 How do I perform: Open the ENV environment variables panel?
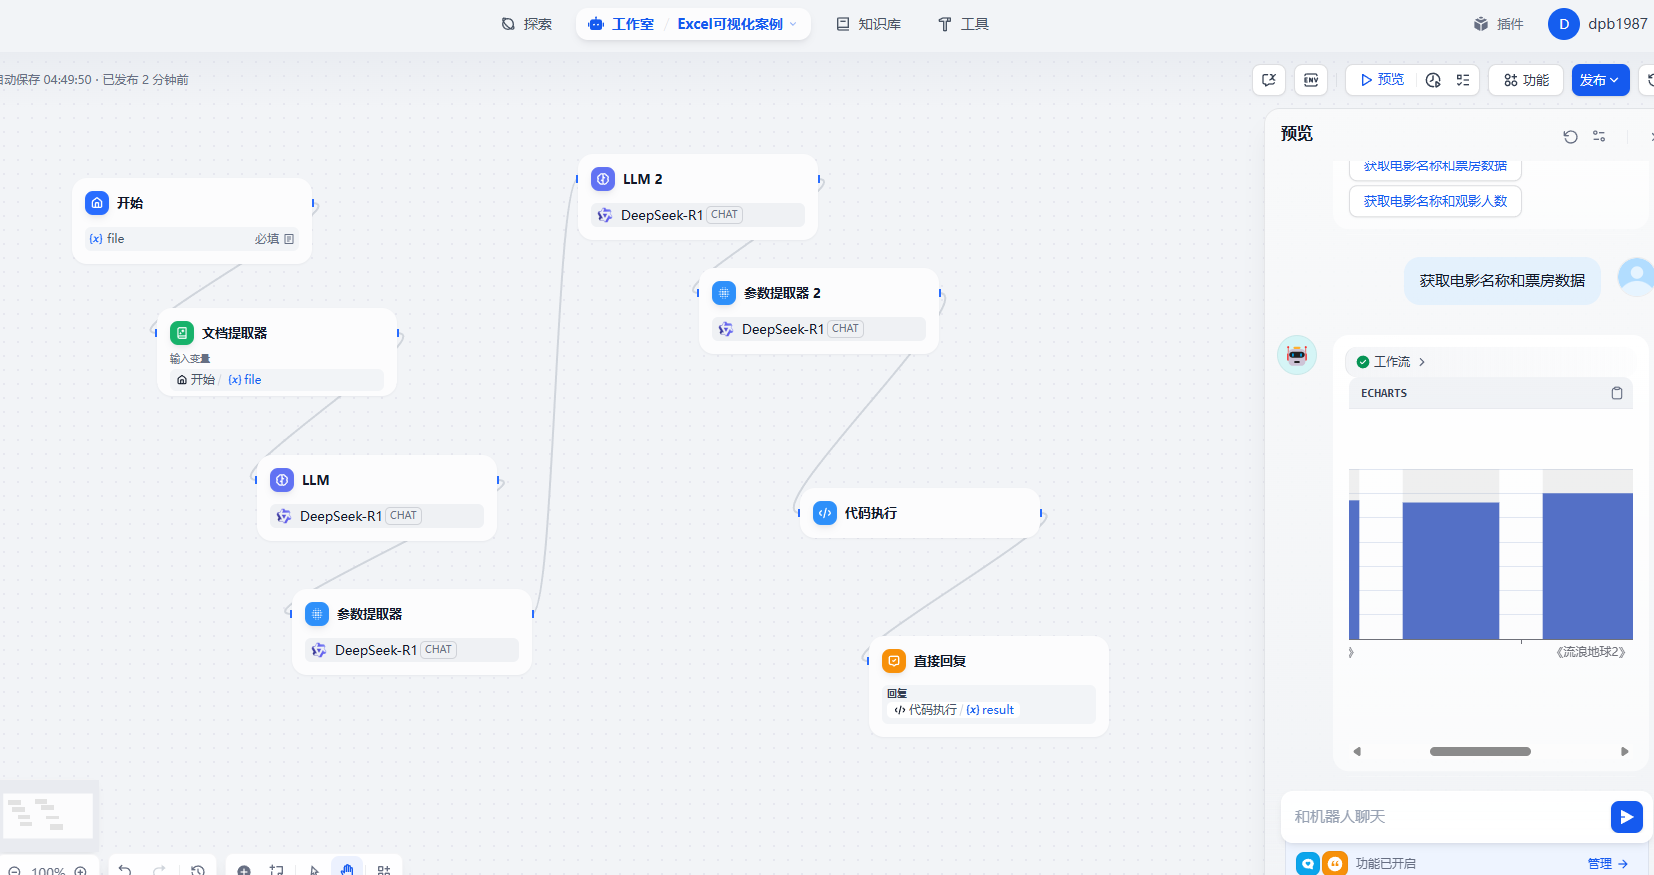[1310, 80]
